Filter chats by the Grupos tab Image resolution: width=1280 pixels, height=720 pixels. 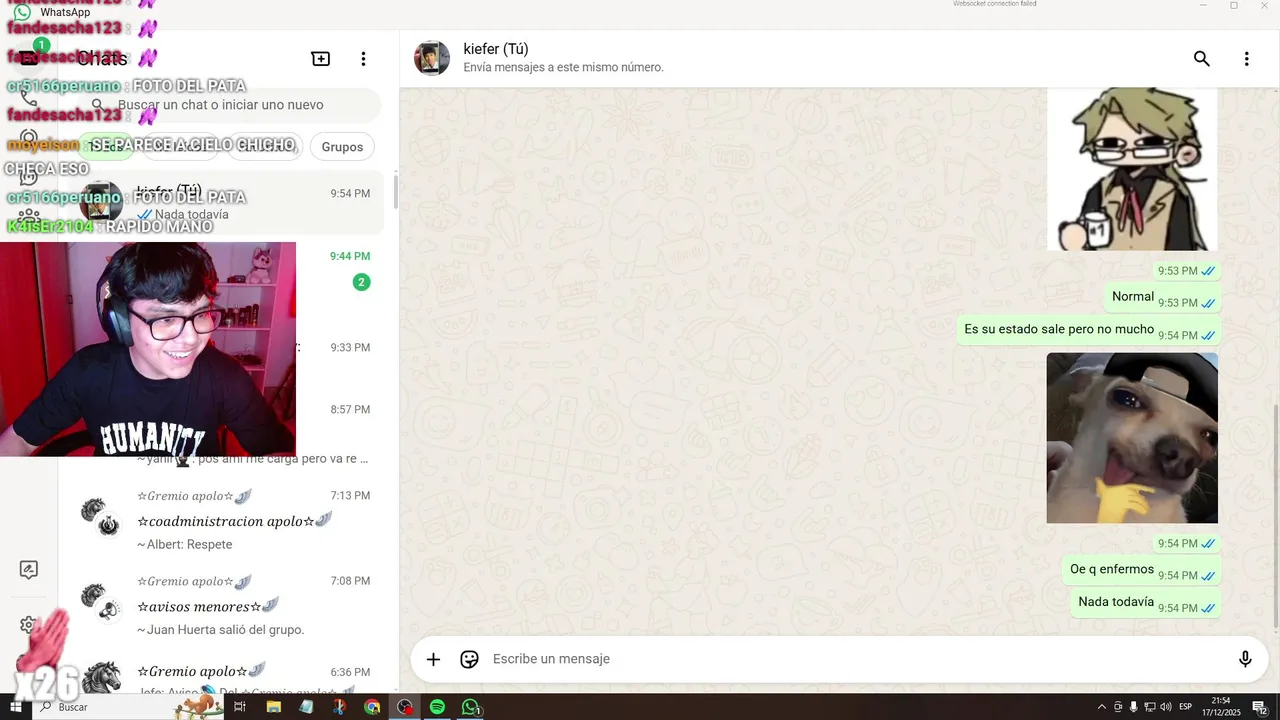pyautogui.click(x=342, y=147)
